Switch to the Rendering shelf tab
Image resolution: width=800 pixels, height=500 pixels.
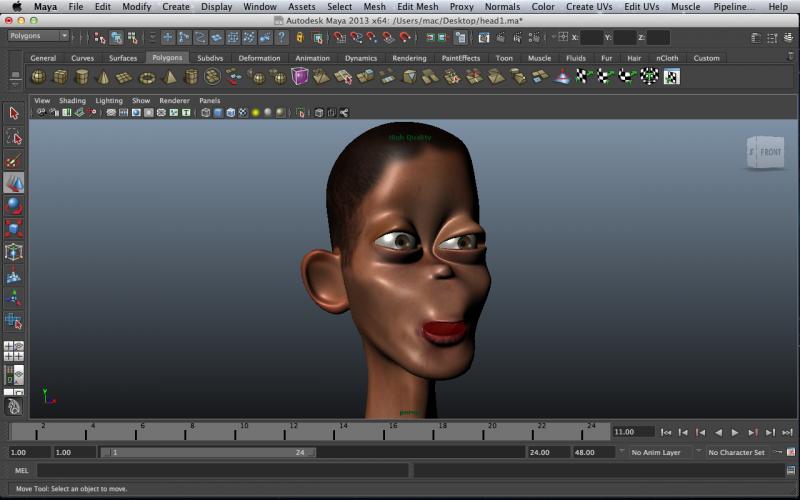(x=409, y=58)
